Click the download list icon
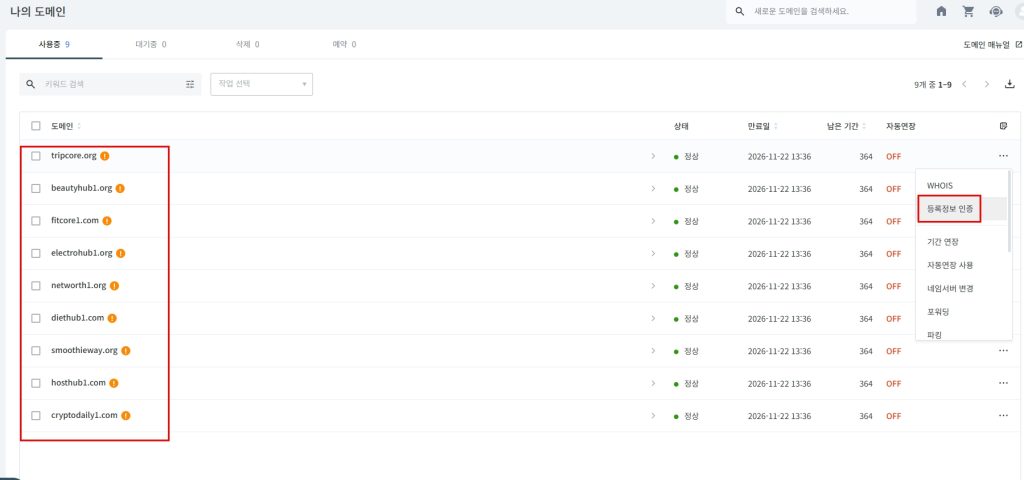 tap(1009, 84)
